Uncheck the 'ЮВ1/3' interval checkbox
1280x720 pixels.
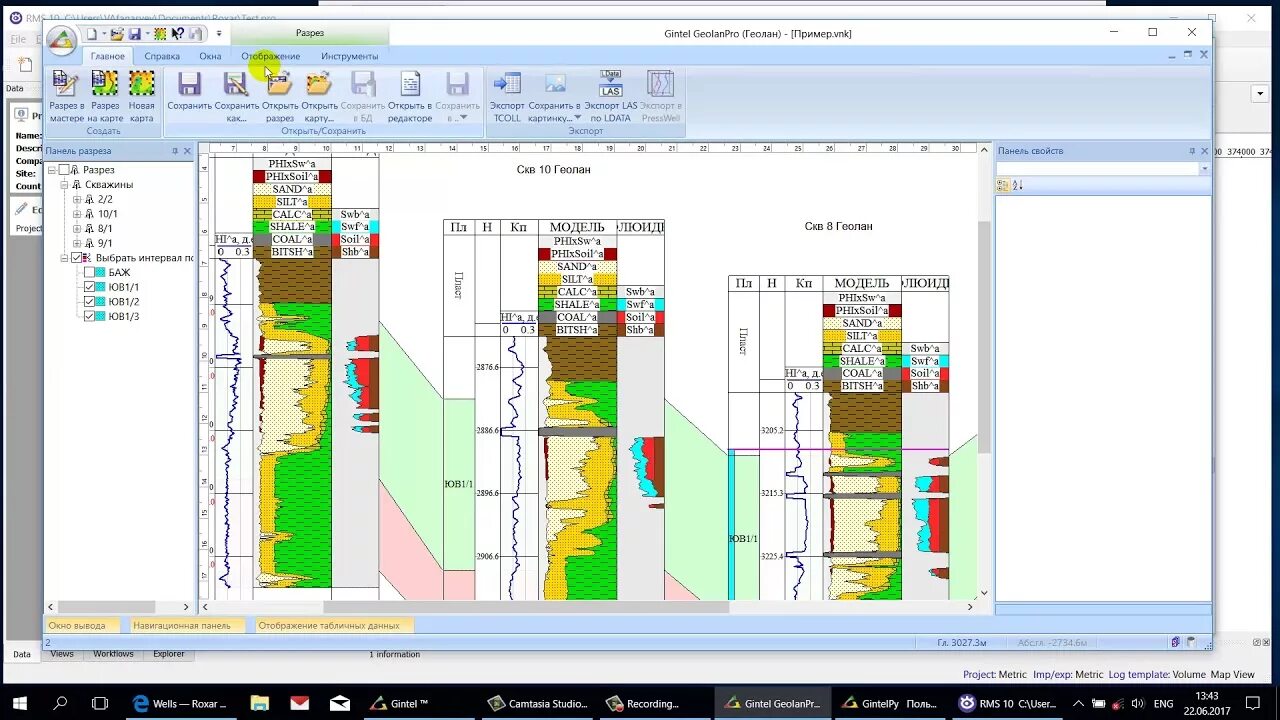tap(89, 317)
